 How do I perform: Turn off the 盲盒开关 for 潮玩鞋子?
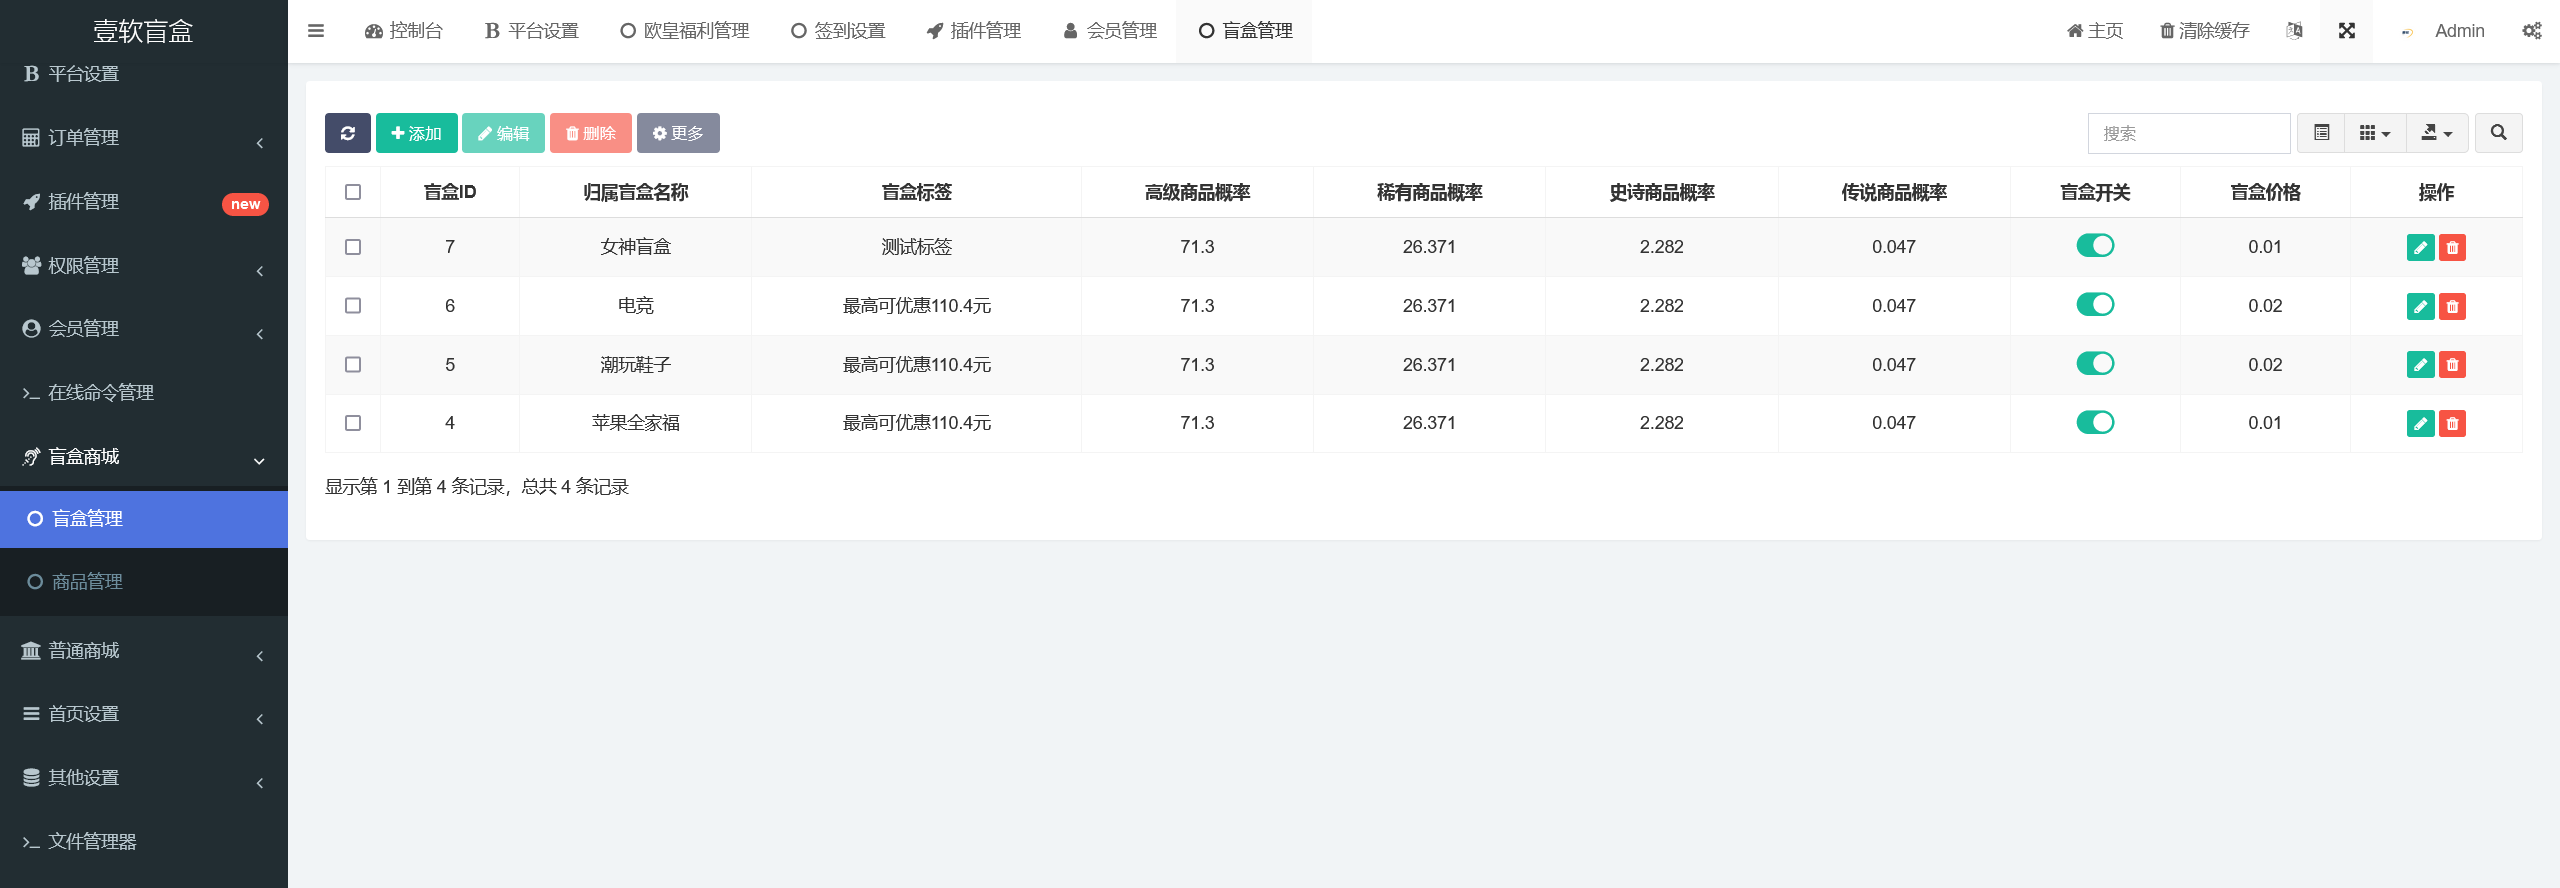click(x=2095, y=364)
